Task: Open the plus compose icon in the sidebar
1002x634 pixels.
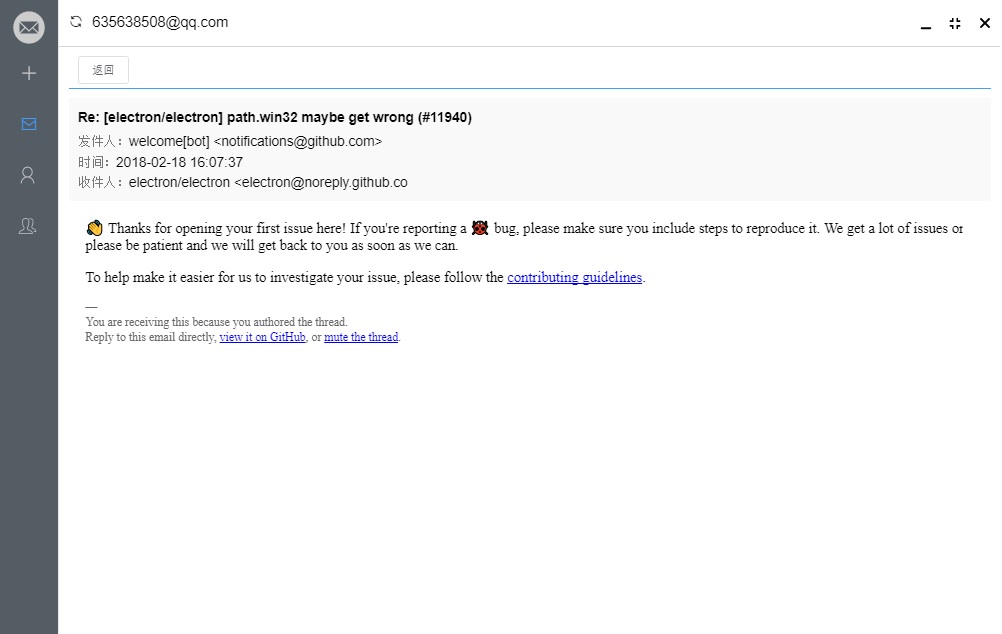Action: (29, 73)
